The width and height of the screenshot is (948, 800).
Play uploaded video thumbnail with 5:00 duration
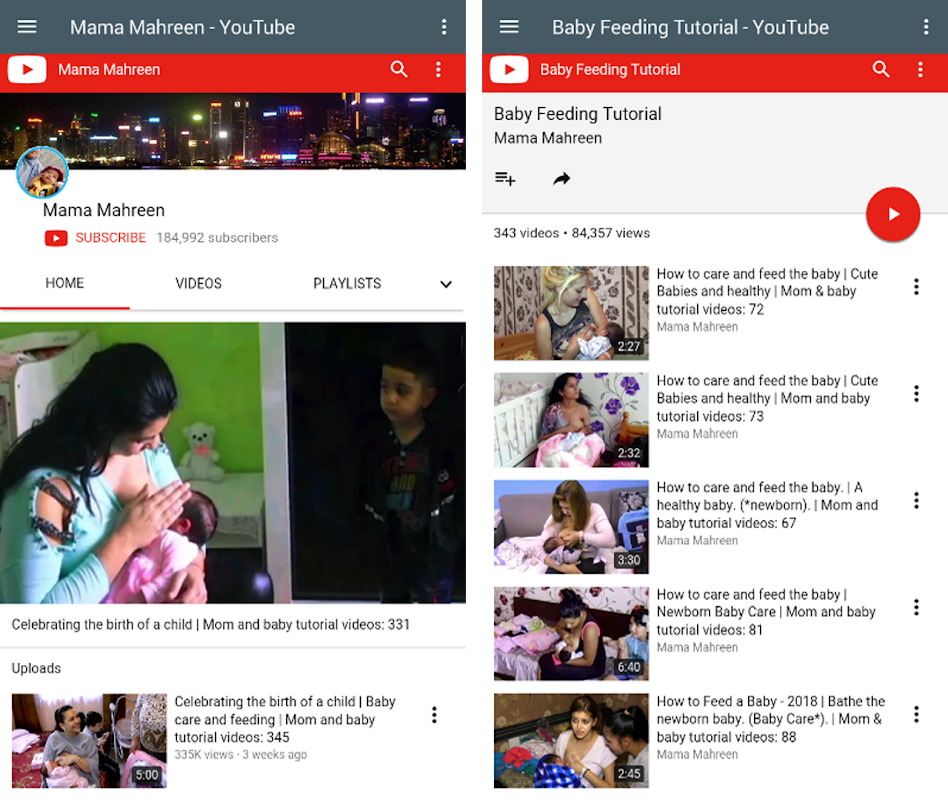(x=89, y=741)
